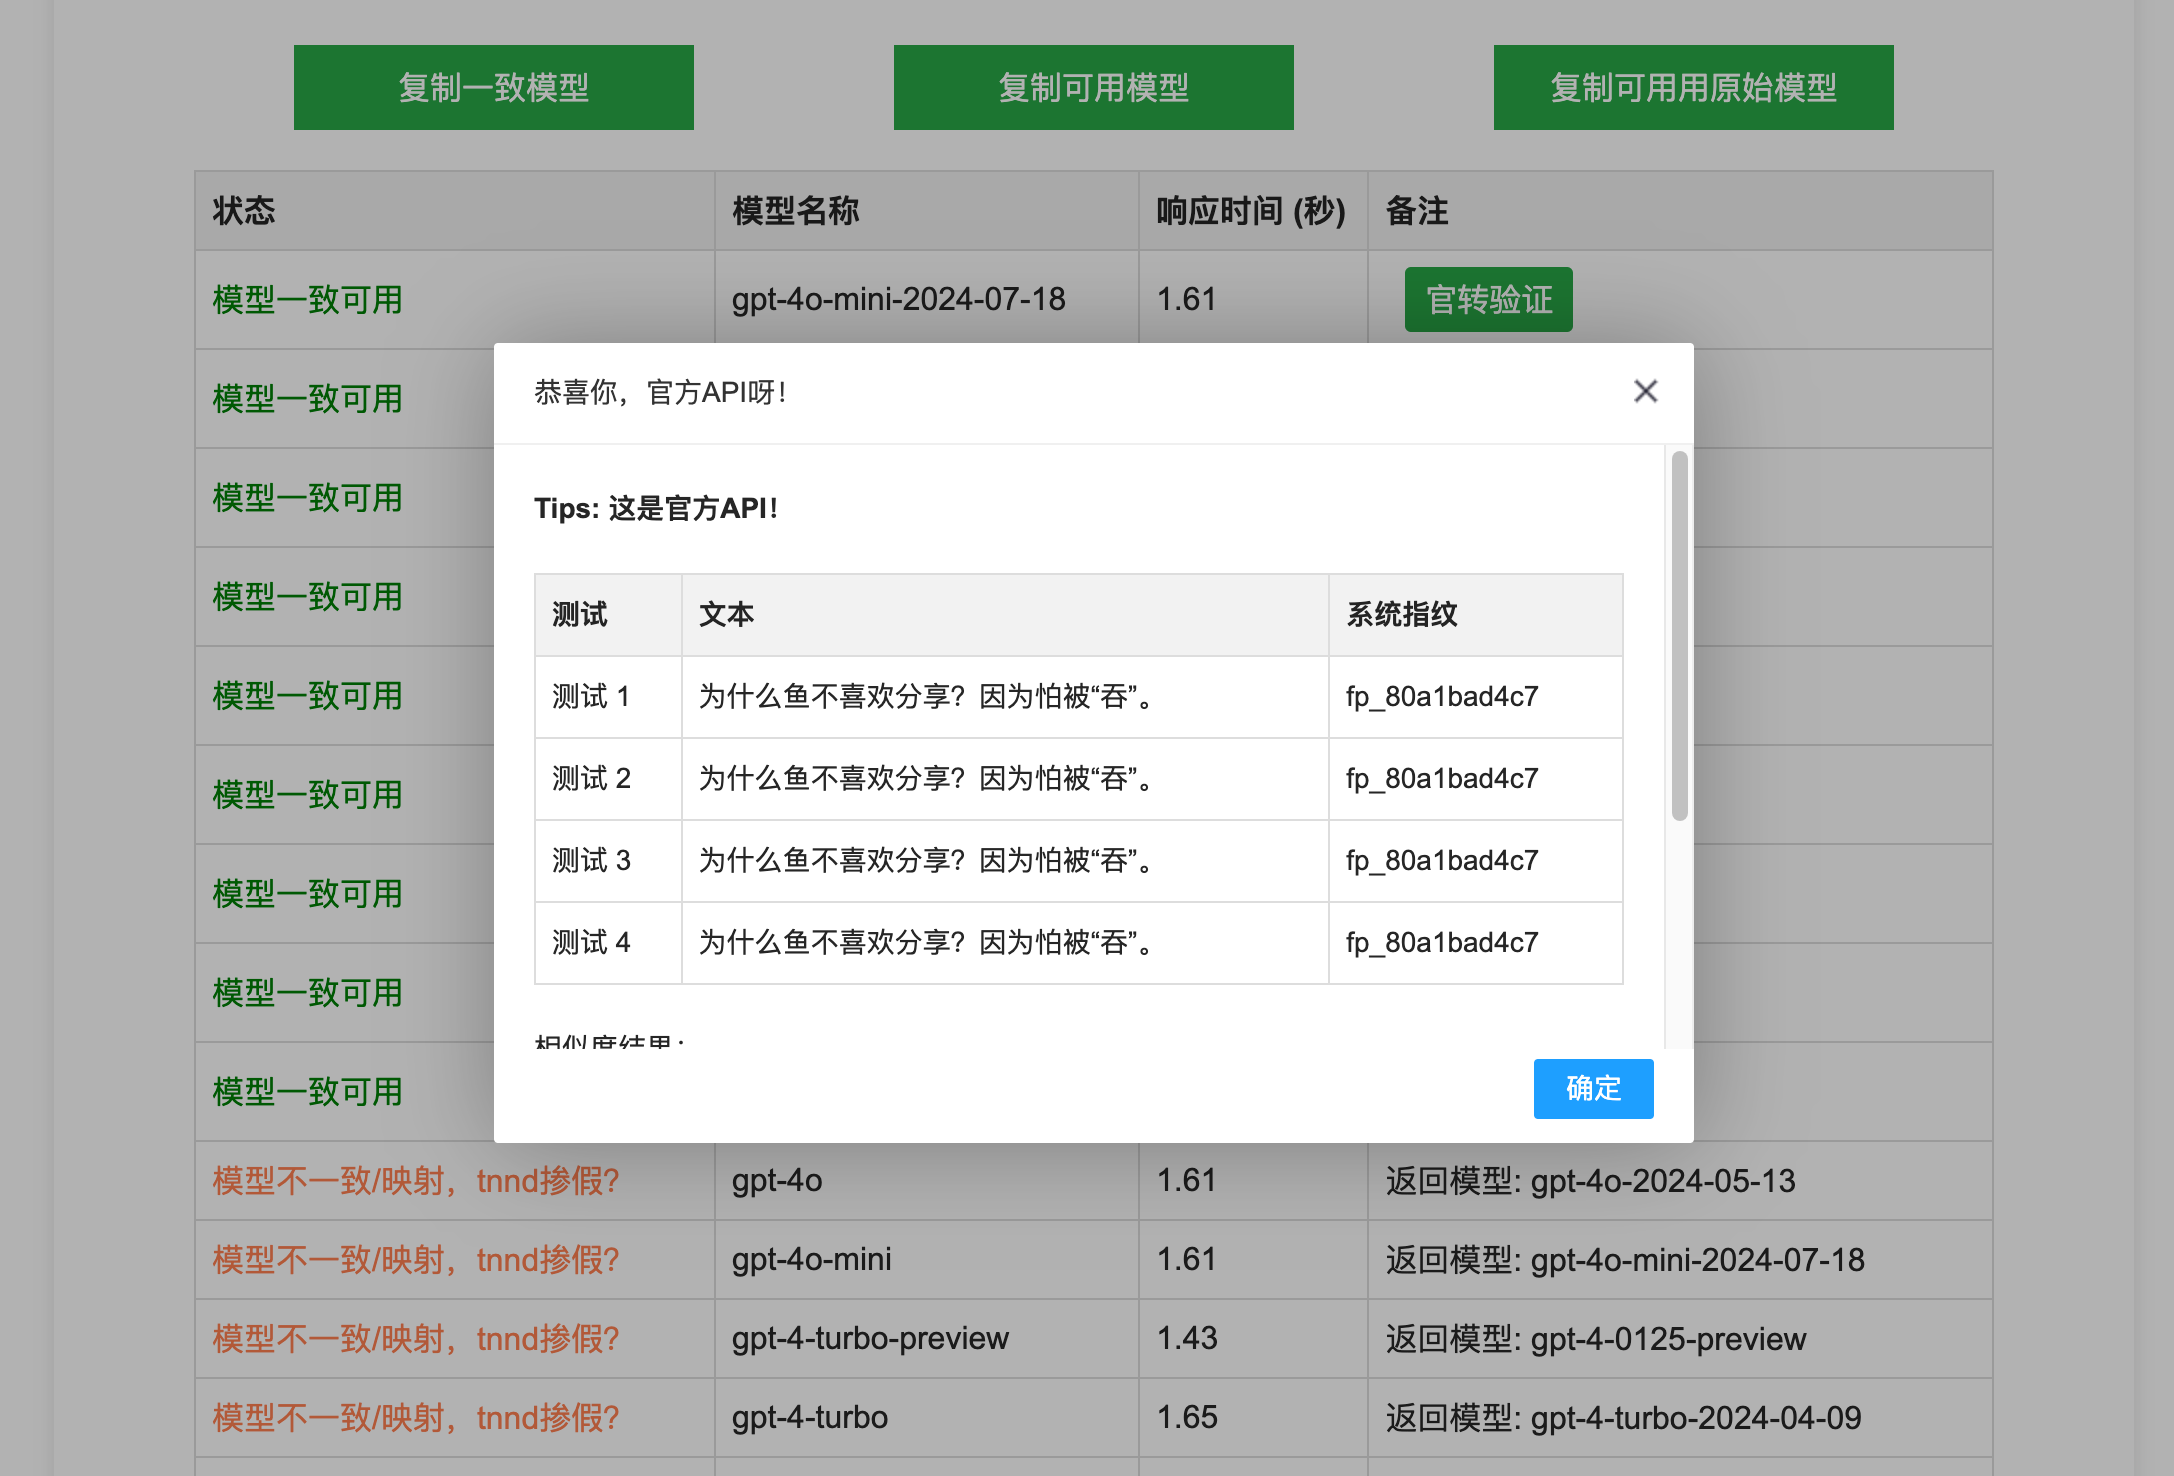Image resolution: width=2174 pixels, height=1476 pixels.
Task: Select 测试 4 cell in dialog table
Action: click(x=608, y=943)
